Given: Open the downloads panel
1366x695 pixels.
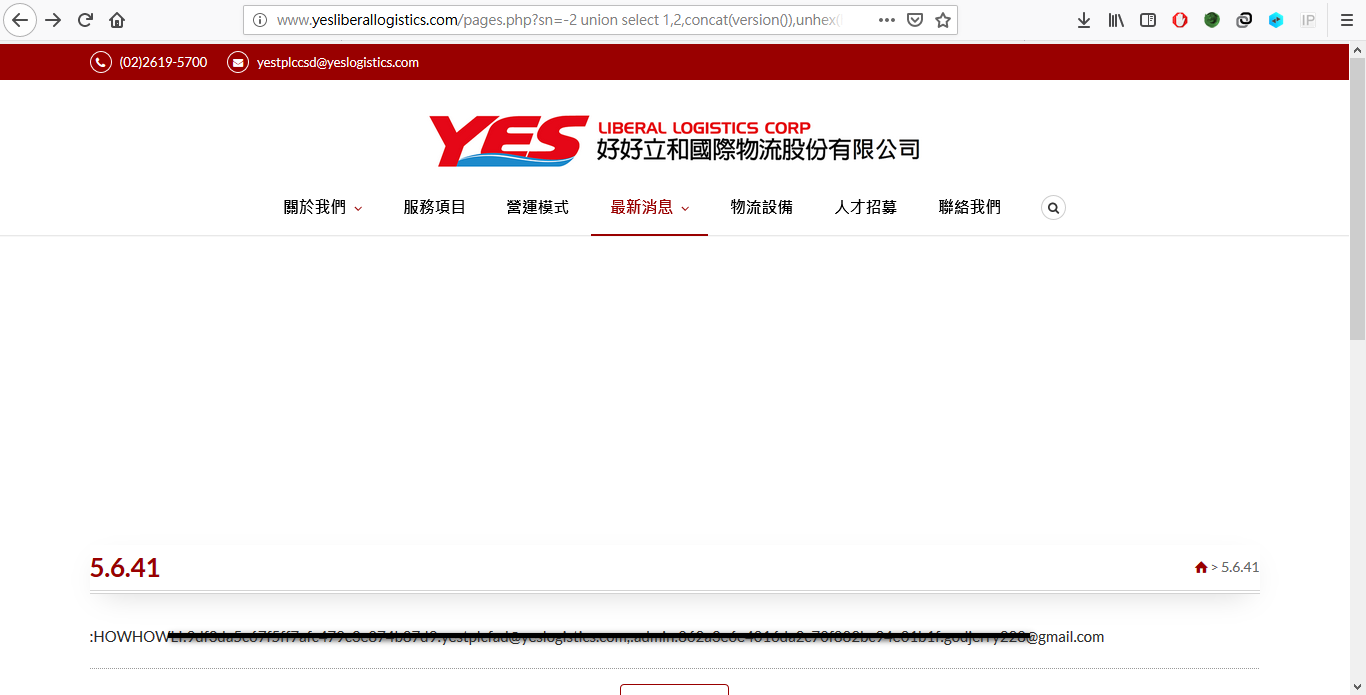Looking at the screenshot, I should tap(1084, 20).
